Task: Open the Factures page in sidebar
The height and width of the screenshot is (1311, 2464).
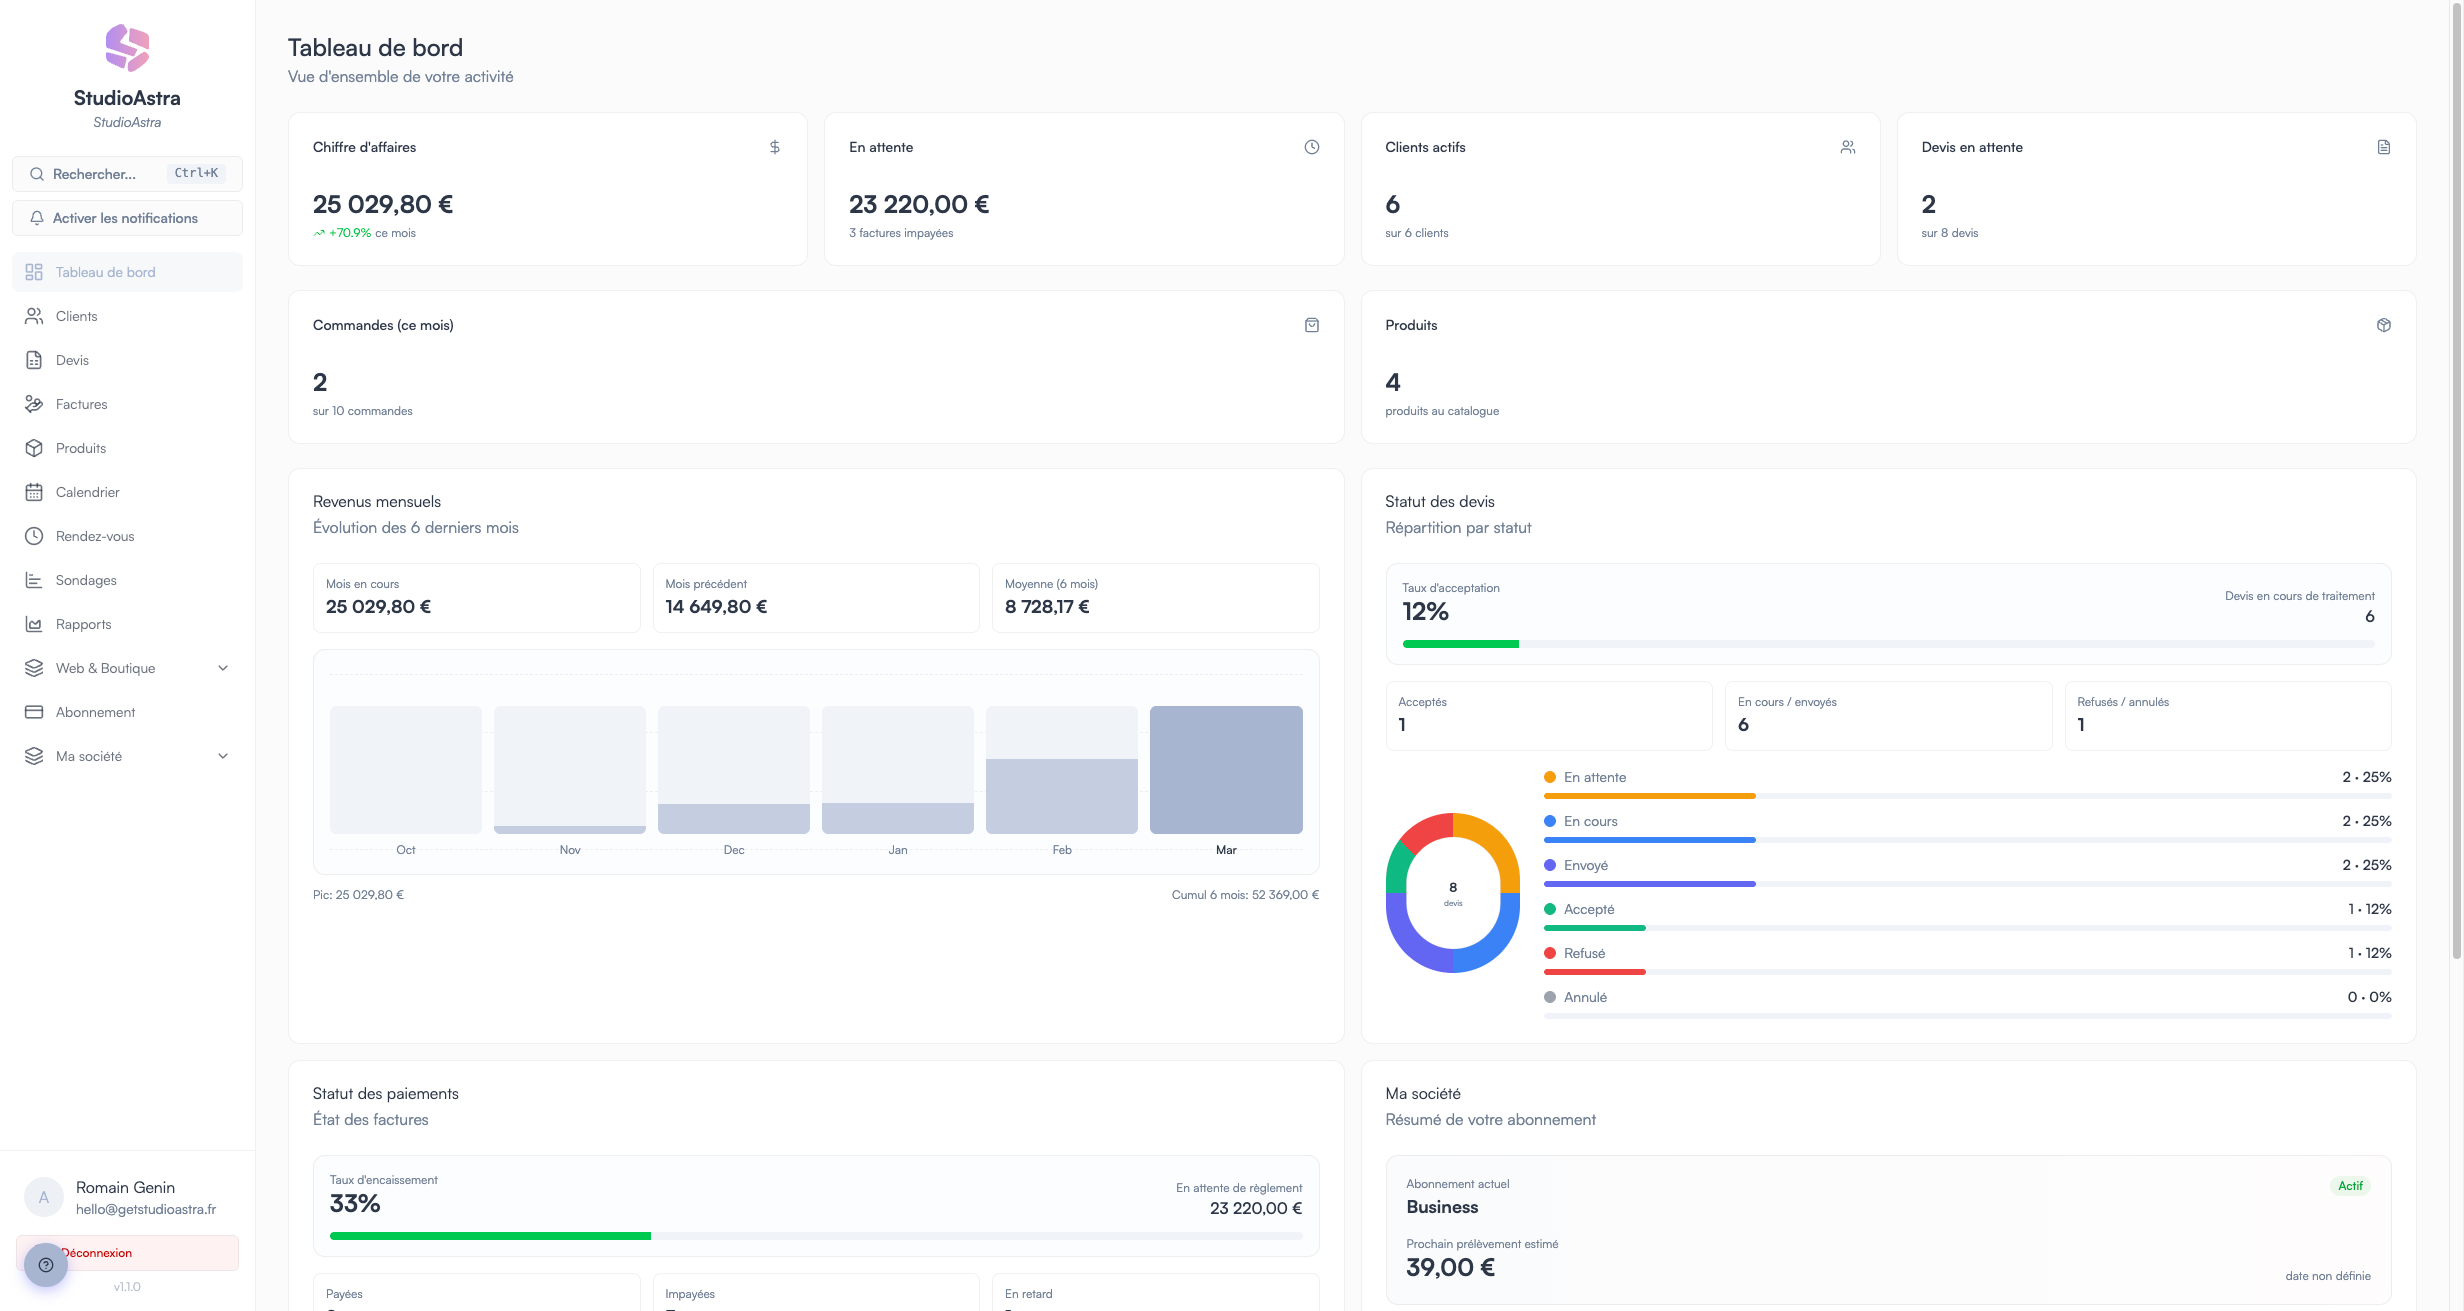Action: click(x=81, y=404)
